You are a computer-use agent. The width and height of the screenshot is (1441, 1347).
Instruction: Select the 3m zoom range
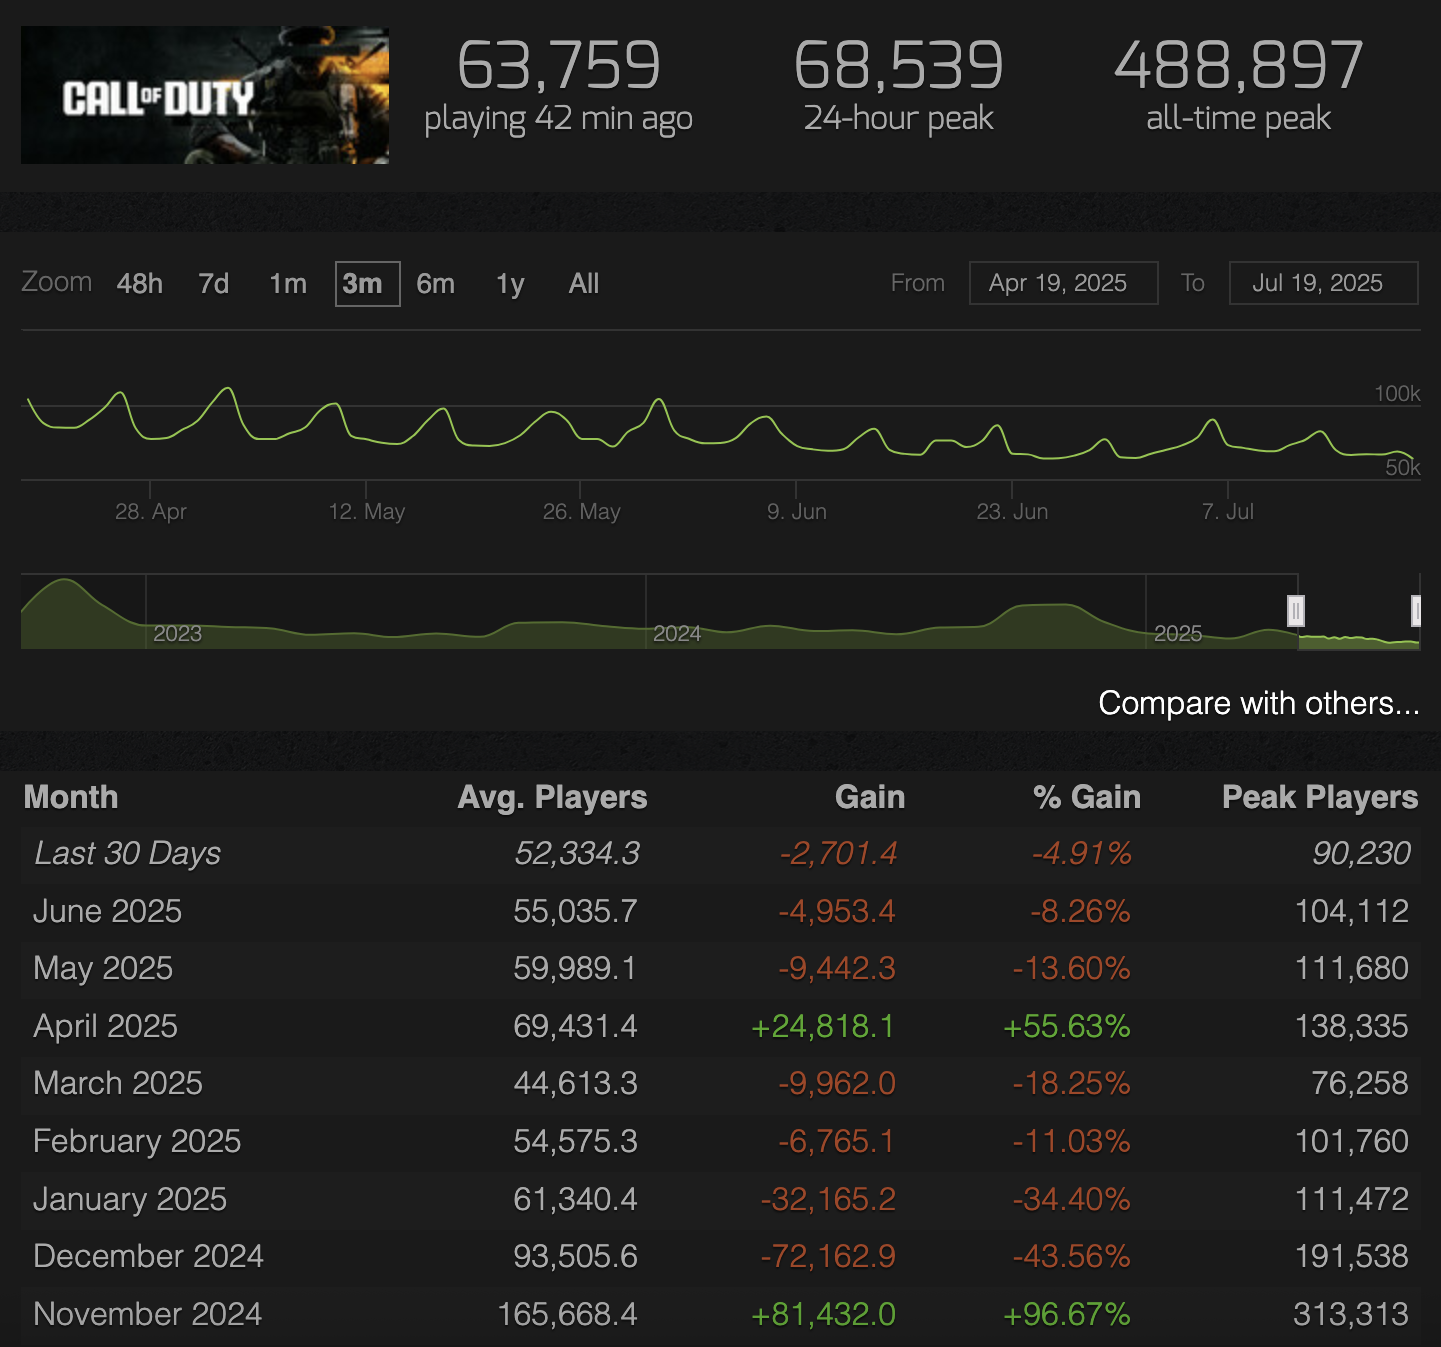tap(367, 284)
